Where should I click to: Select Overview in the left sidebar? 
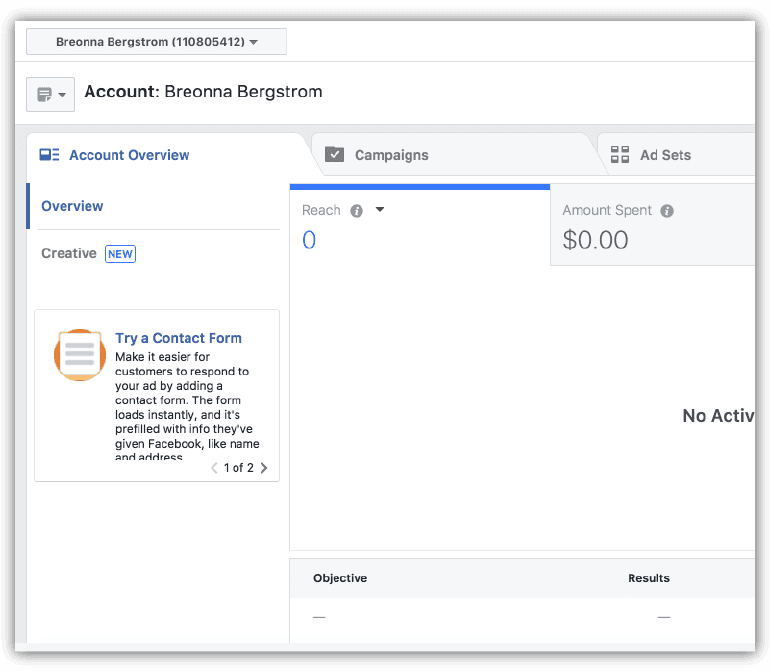coord(72,206)
